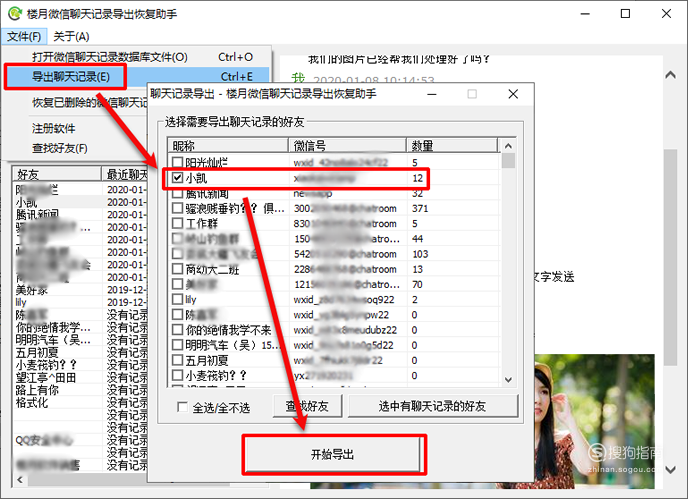688x499 pixels.
Task: Click the chat photo thumbnail of woman
Action: [595, 421]
